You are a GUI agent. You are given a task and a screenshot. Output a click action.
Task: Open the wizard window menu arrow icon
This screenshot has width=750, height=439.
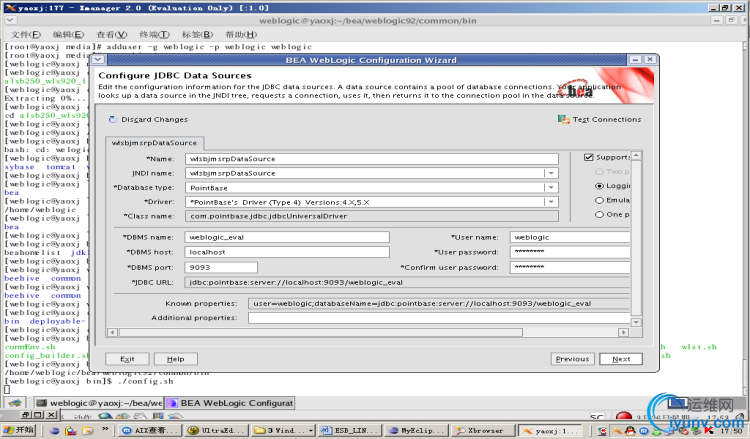coord(98,60)
